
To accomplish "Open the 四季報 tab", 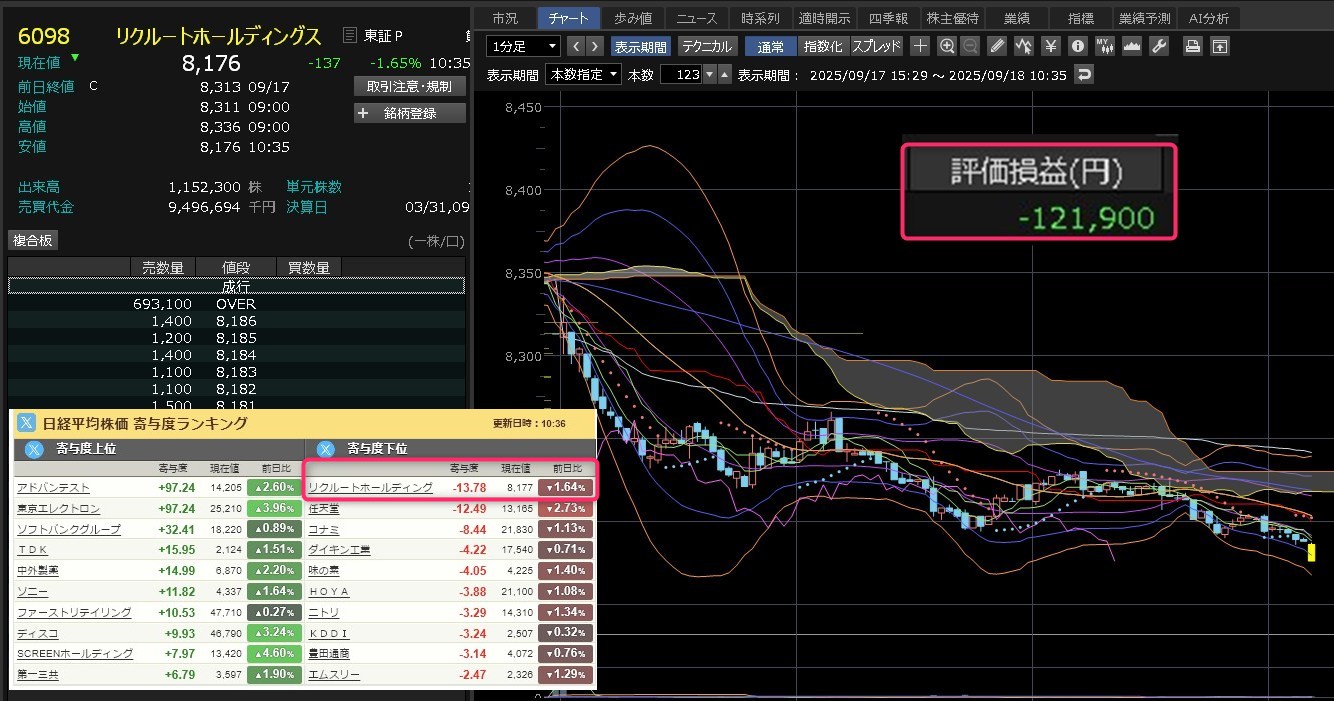I will coord(889,18).
